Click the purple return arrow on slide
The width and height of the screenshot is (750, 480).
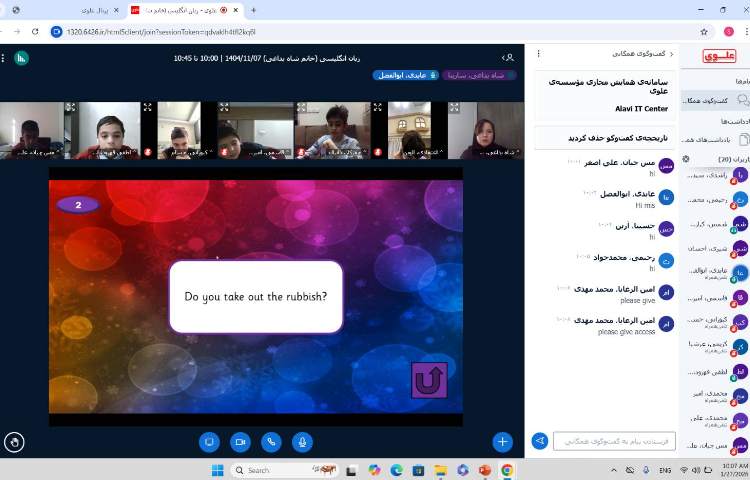click(x=429, y=381)
